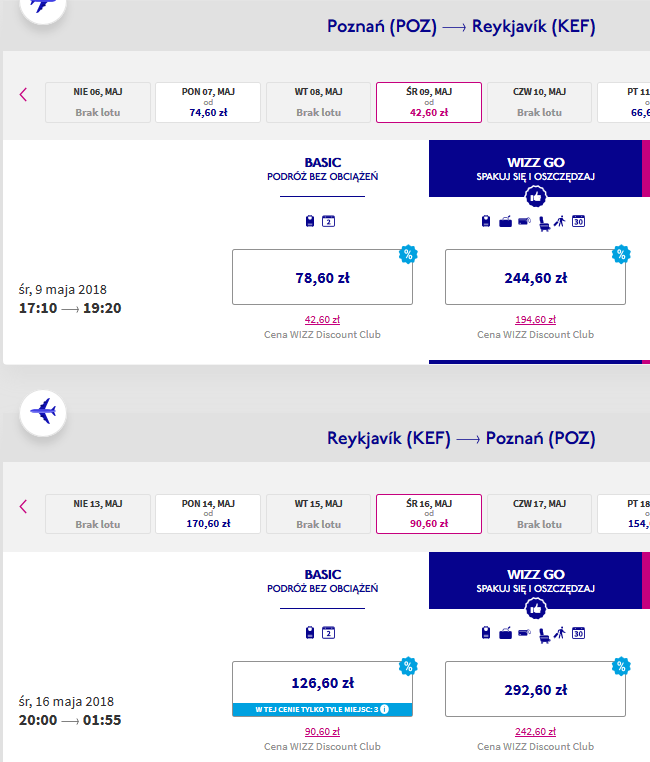Select outbound date ŚR 09, MAJ
The height and width of the screenshot is (762, 650).
coord(429,103)
